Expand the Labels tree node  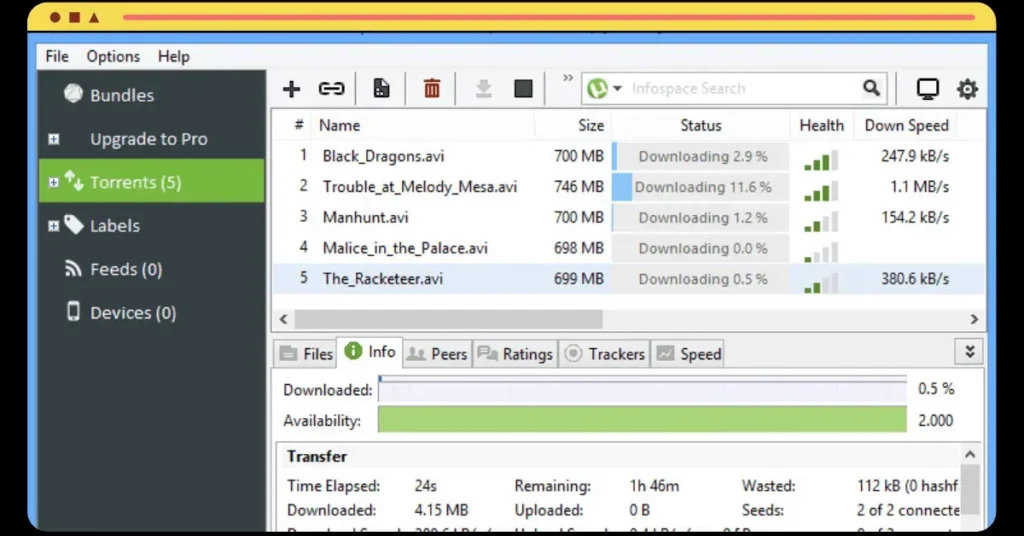[54, 226]
